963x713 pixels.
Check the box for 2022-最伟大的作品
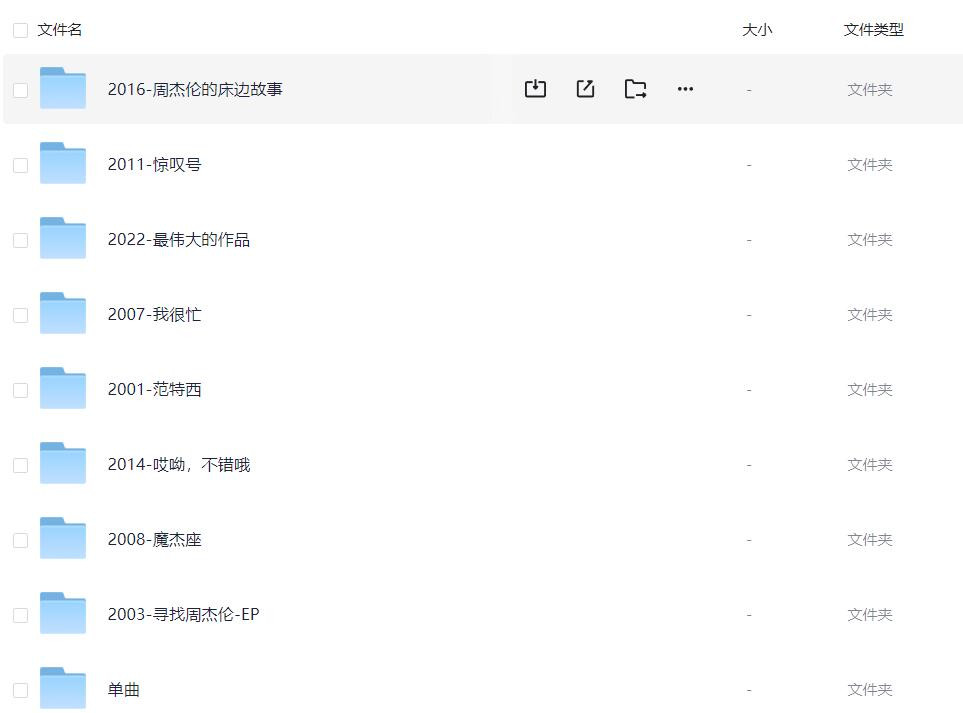point(20,240)
